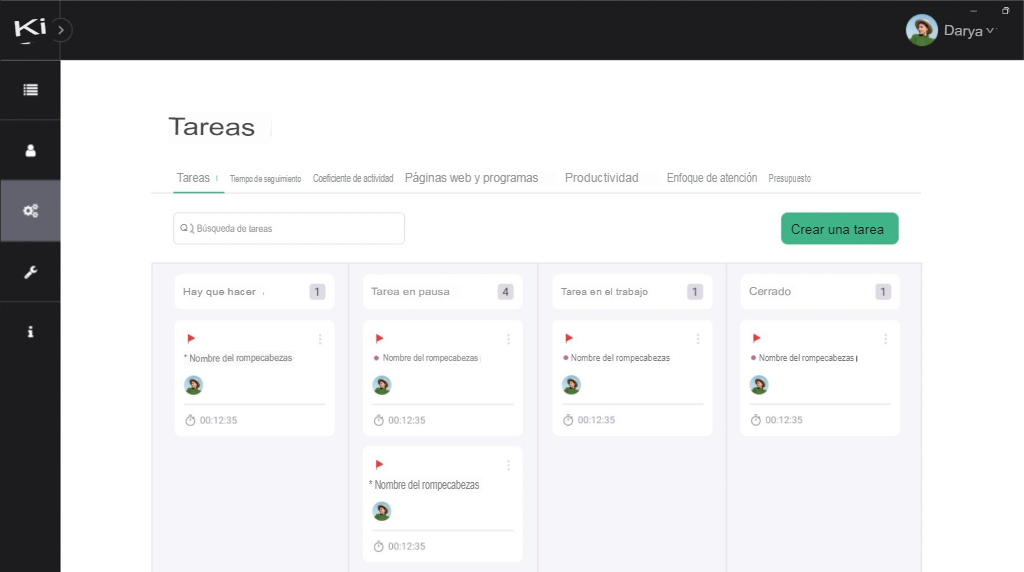This screenshot has width=1024, height=572.
Task: Click 00:12:35 on Tarea en el trabajo card
Action: point(596,420)
